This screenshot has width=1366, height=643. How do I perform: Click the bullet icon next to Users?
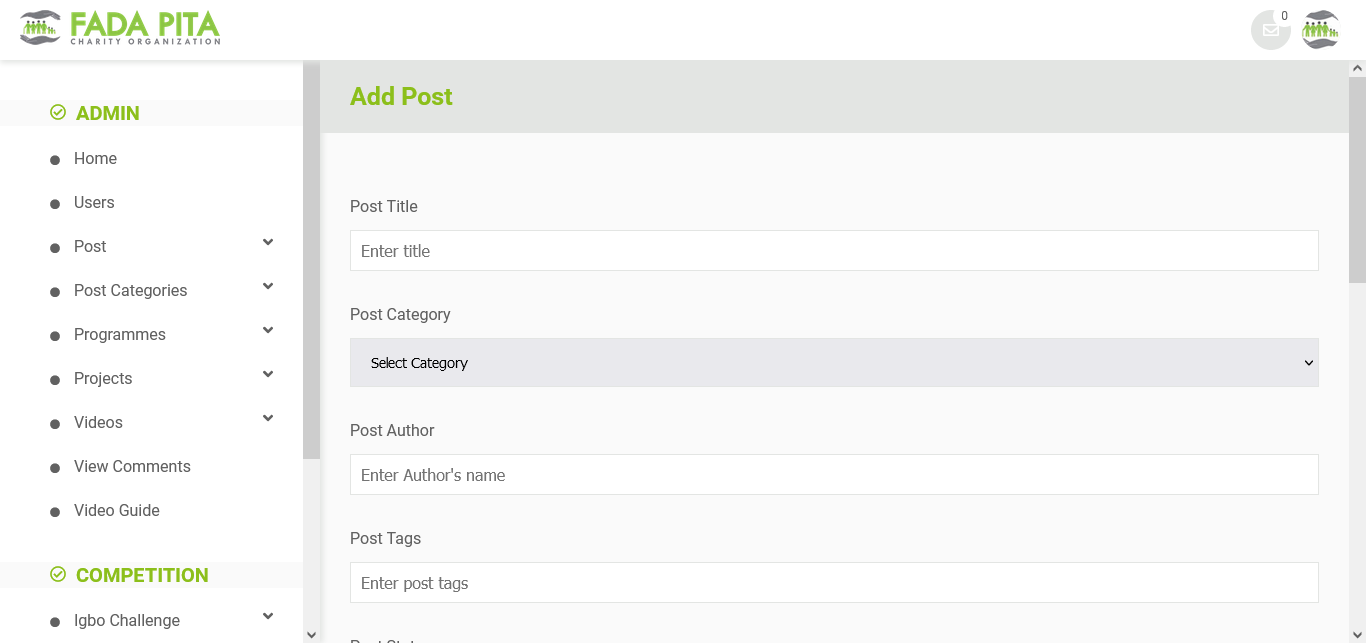[x=55, y=204]
